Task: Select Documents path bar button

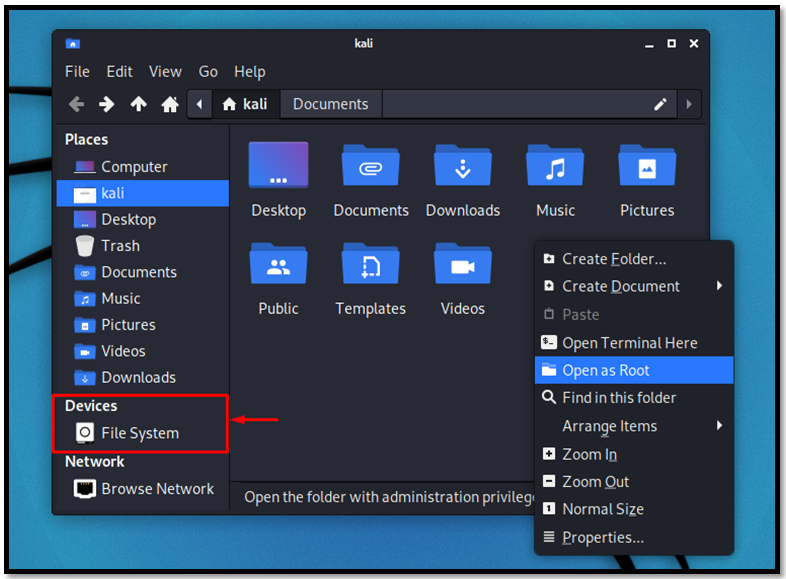Action: click(331, 104)
